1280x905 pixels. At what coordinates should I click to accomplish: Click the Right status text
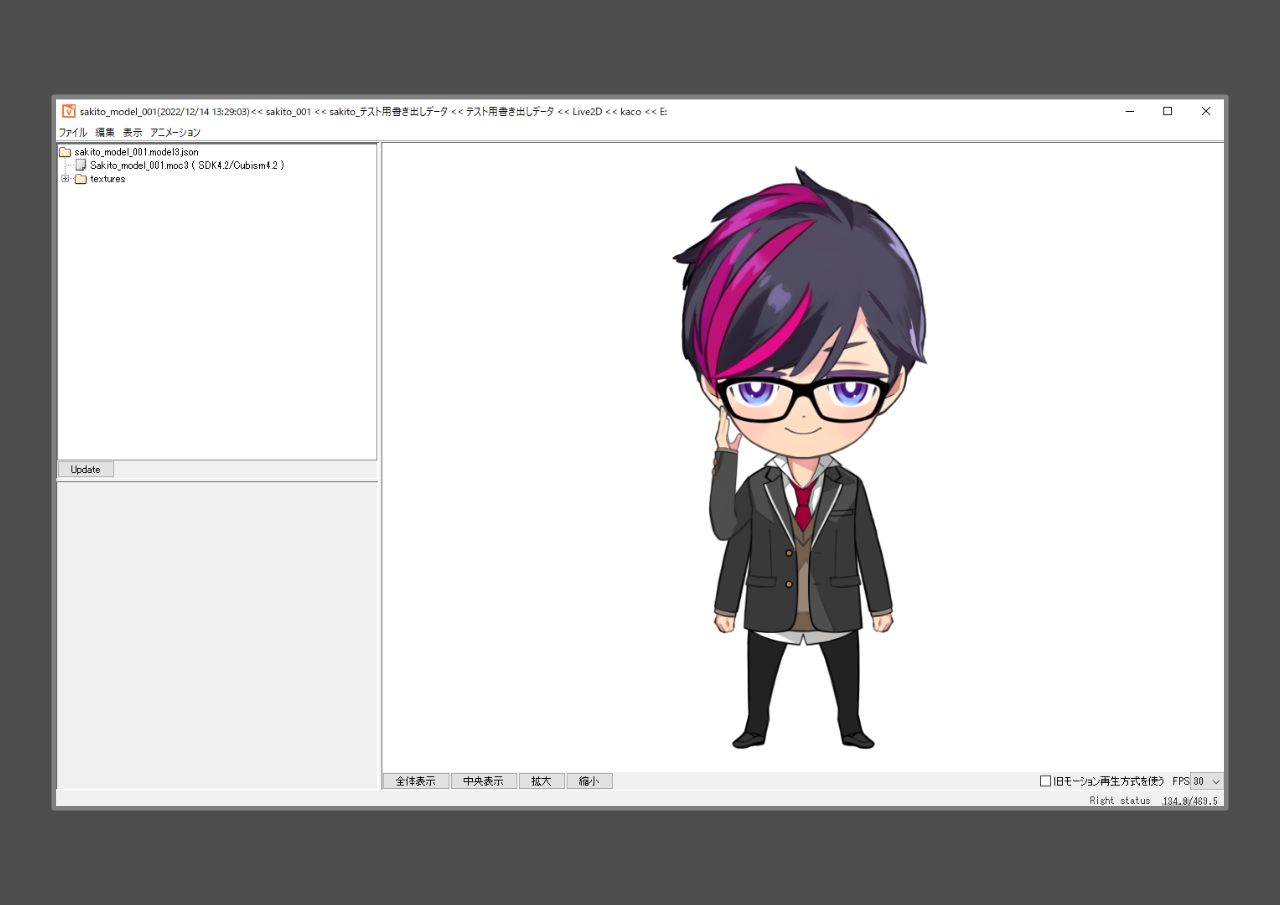tap(1120, 801)
